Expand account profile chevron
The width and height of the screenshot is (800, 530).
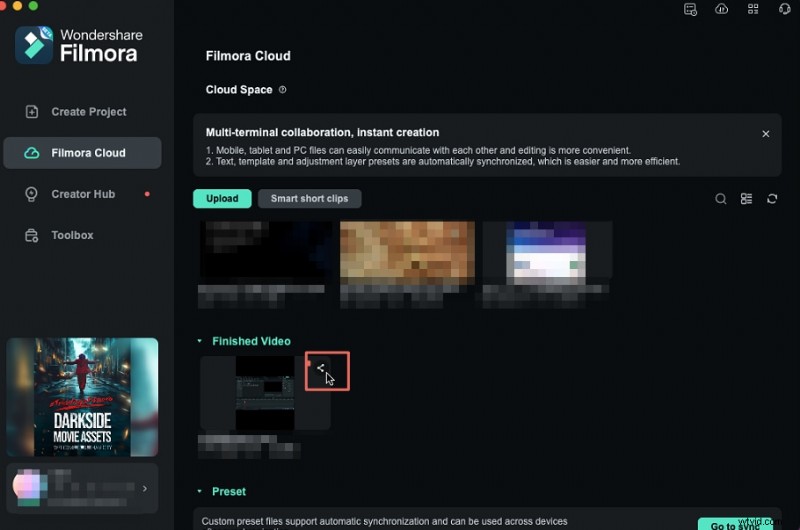(x=145, y=488)
